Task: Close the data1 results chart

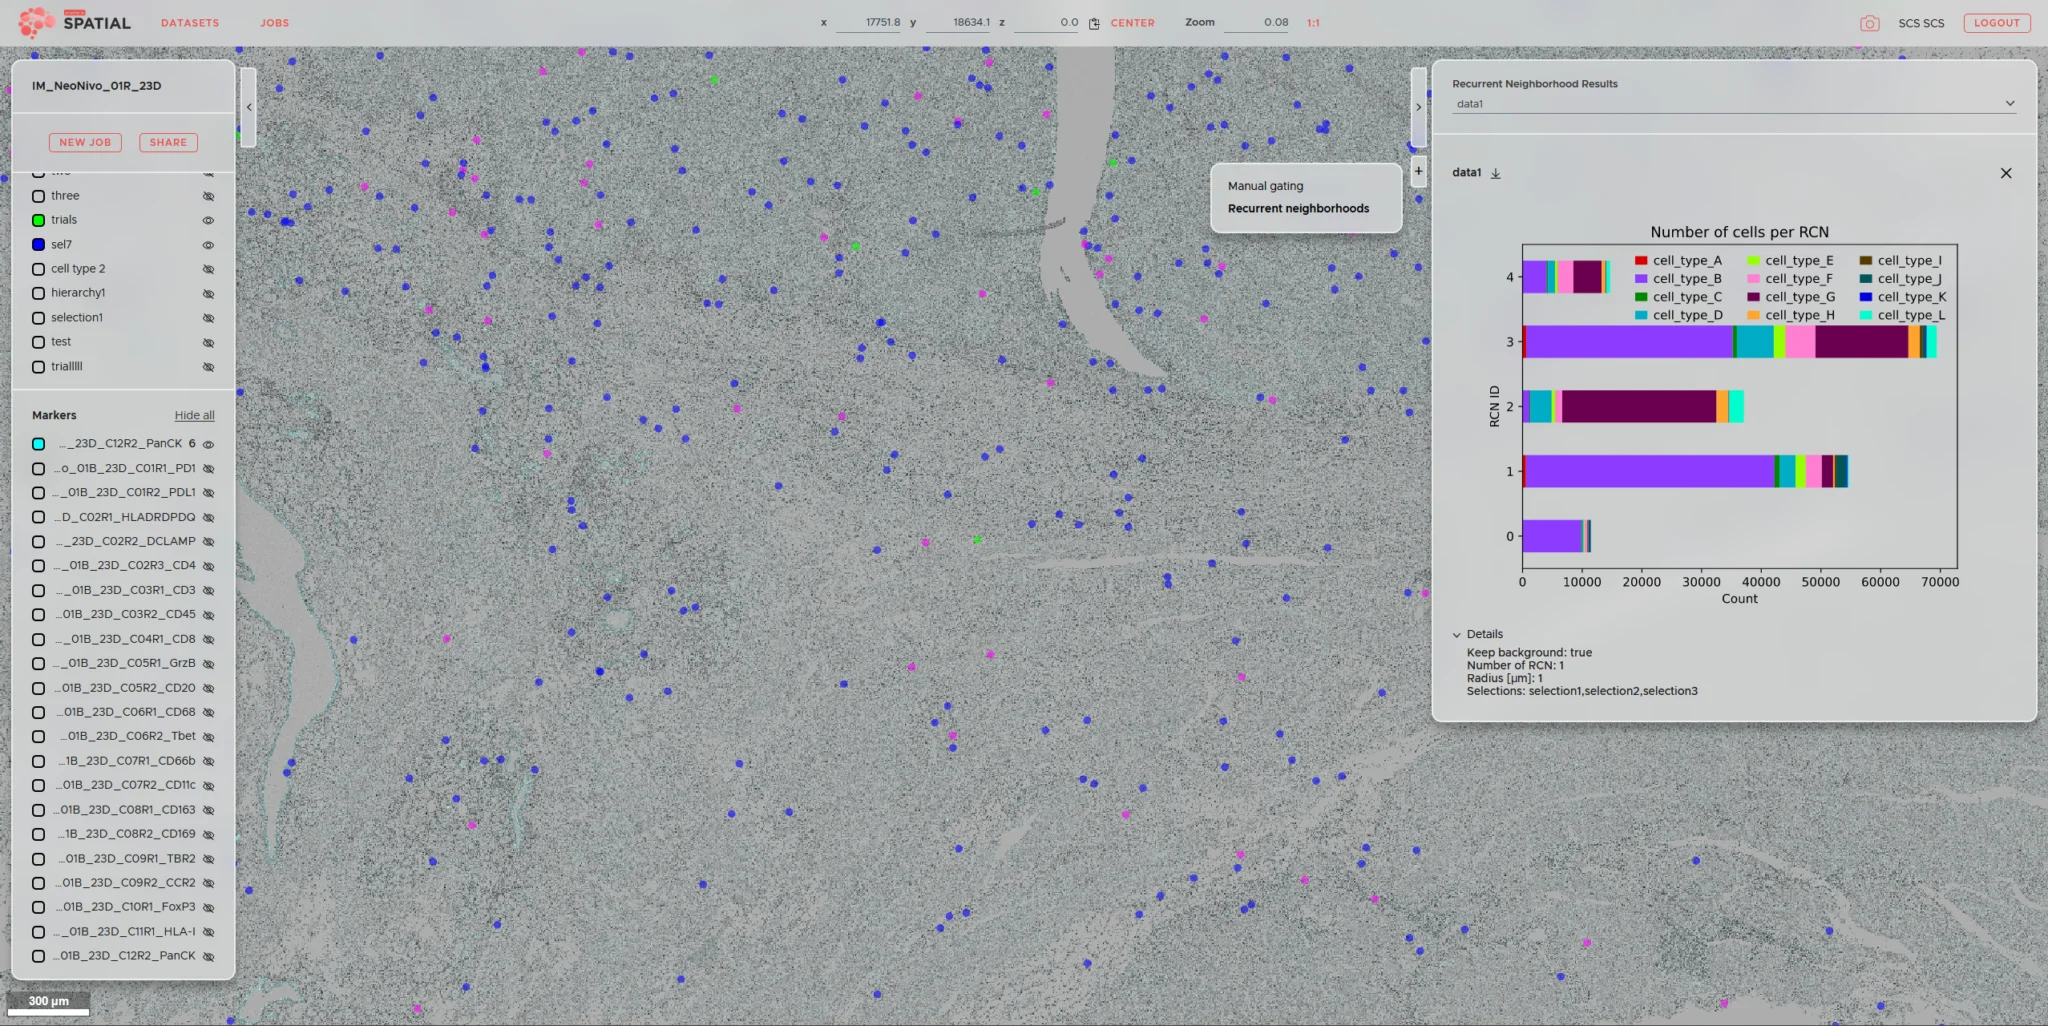Action: click(x=2006, y=173)
